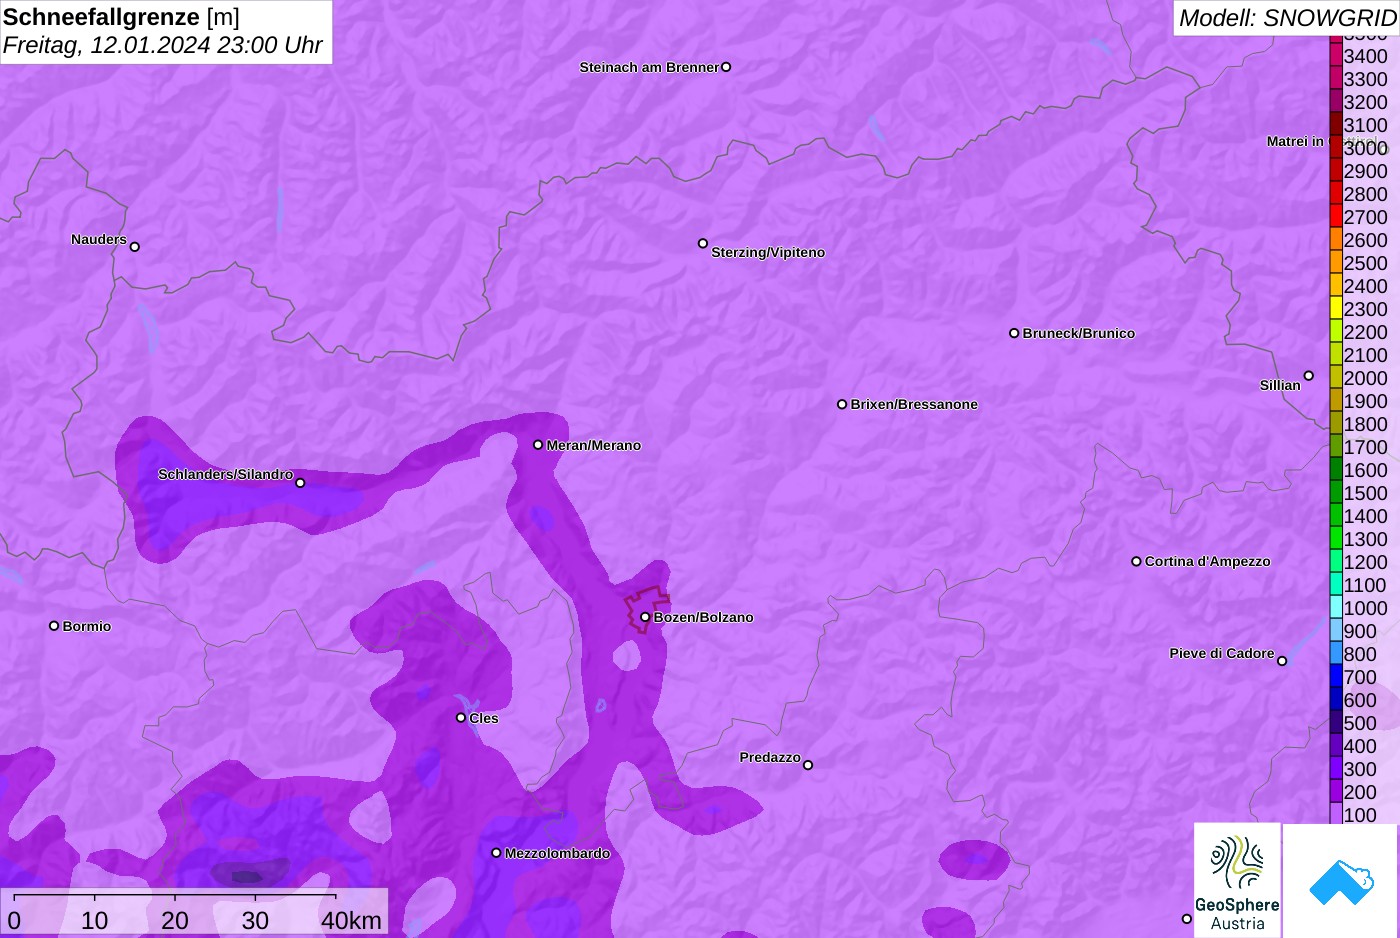1400x938 pixels.
Task: Click the date Freitag, 12.01.2024 23:00 Uhr
Action: click(x=163, y=46)
